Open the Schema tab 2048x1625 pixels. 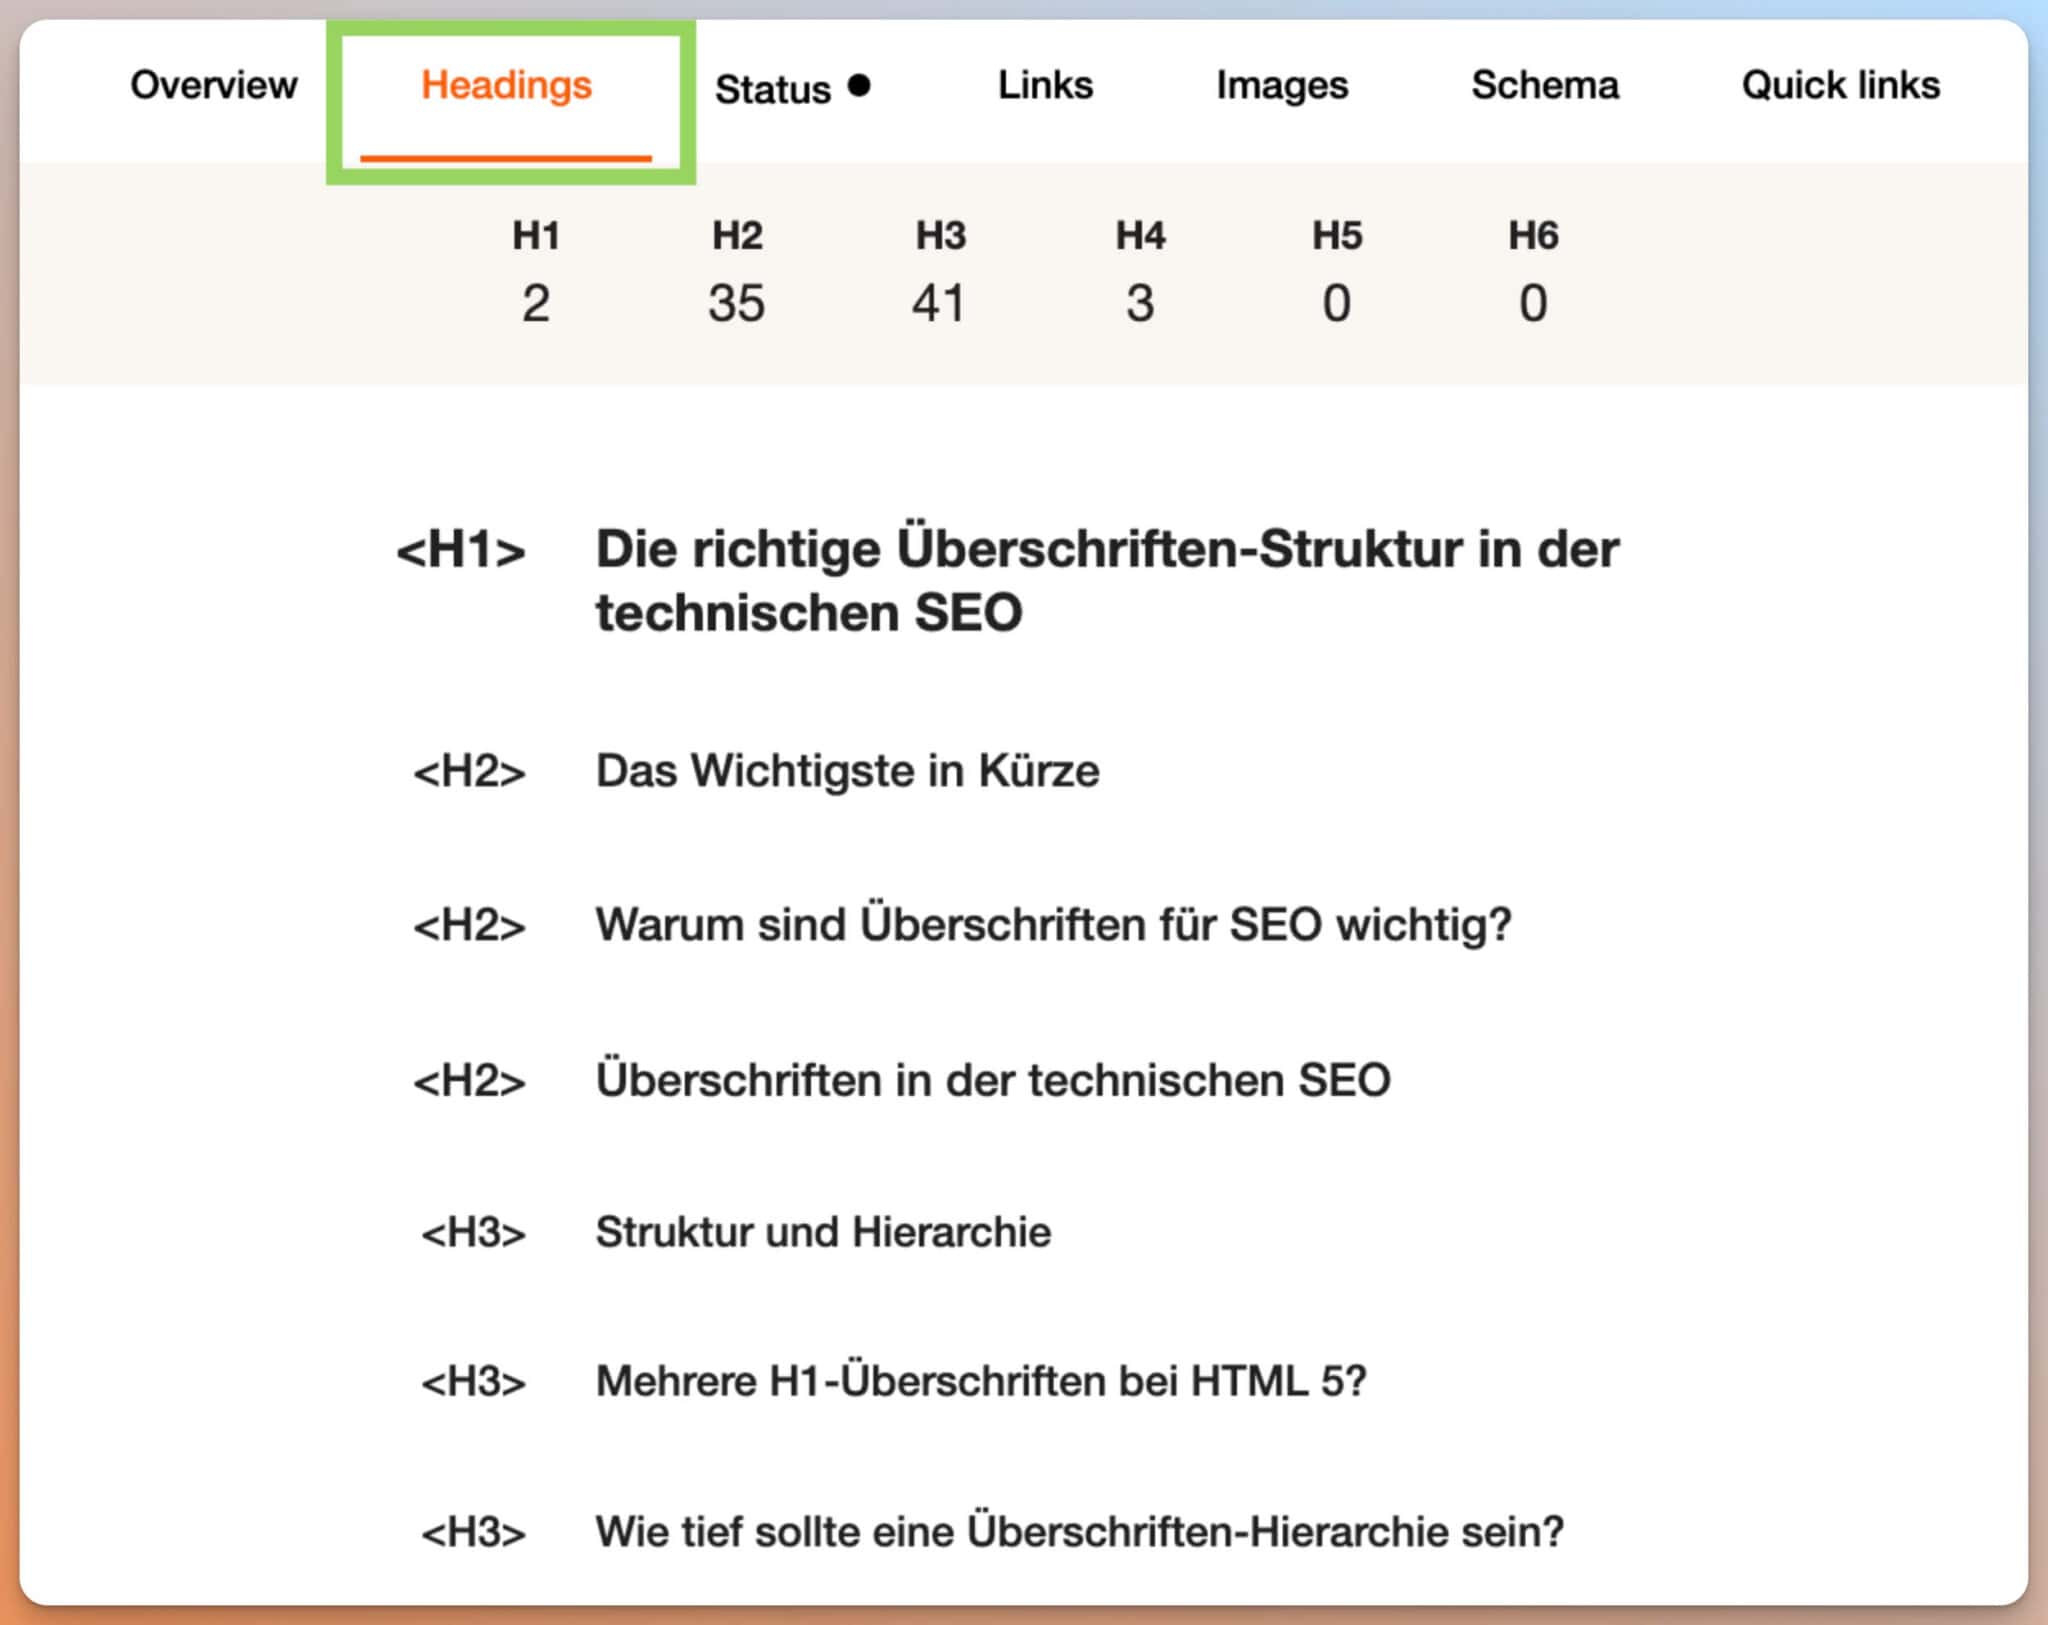click(1545, 85)
